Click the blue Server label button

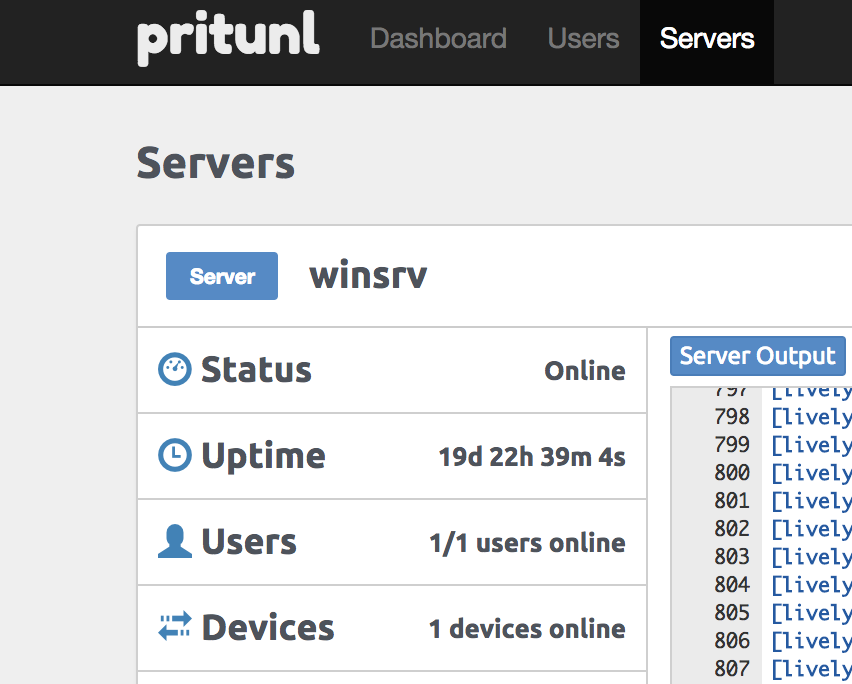click(x=222, y=276)
